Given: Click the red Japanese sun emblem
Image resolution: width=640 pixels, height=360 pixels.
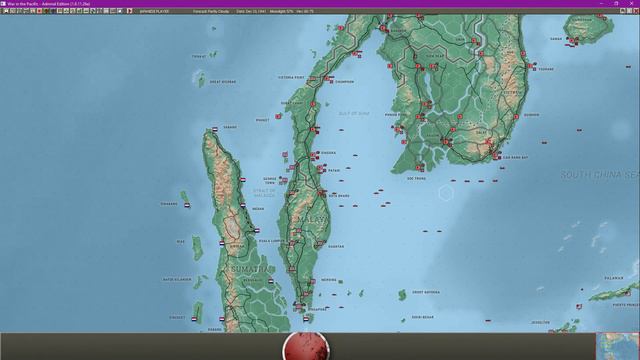Looking at the screenshot, I should [x=306, y=347].
